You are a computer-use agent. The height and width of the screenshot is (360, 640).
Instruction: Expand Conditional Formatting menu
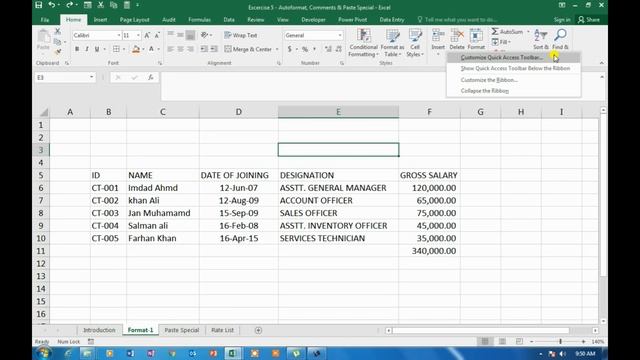coord(363,43)
